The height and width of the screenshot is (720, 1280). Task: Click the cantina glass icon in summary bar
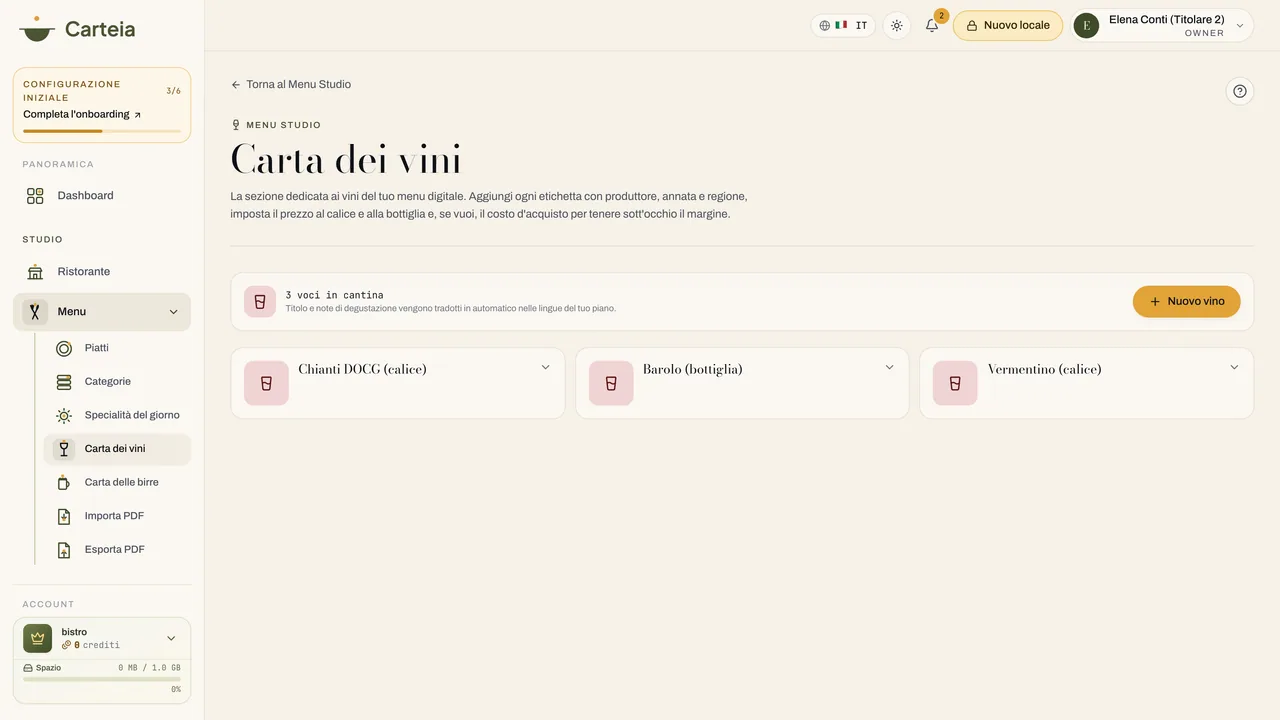(x=260, y=301)
